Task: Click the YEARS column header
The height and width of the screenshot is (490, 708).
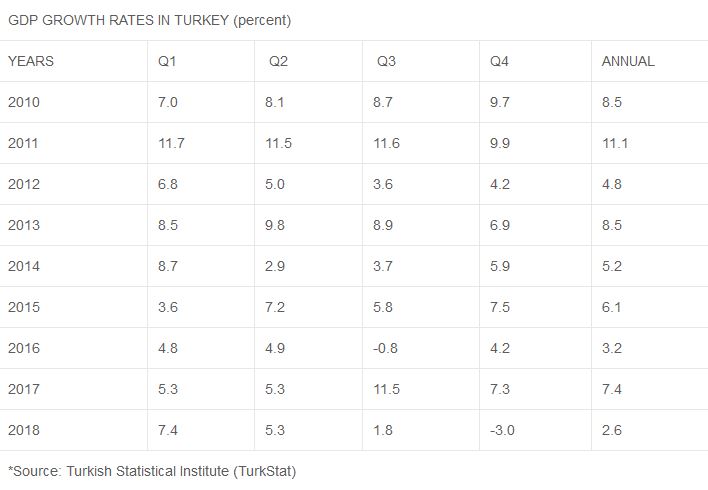Action: point(31,61)
